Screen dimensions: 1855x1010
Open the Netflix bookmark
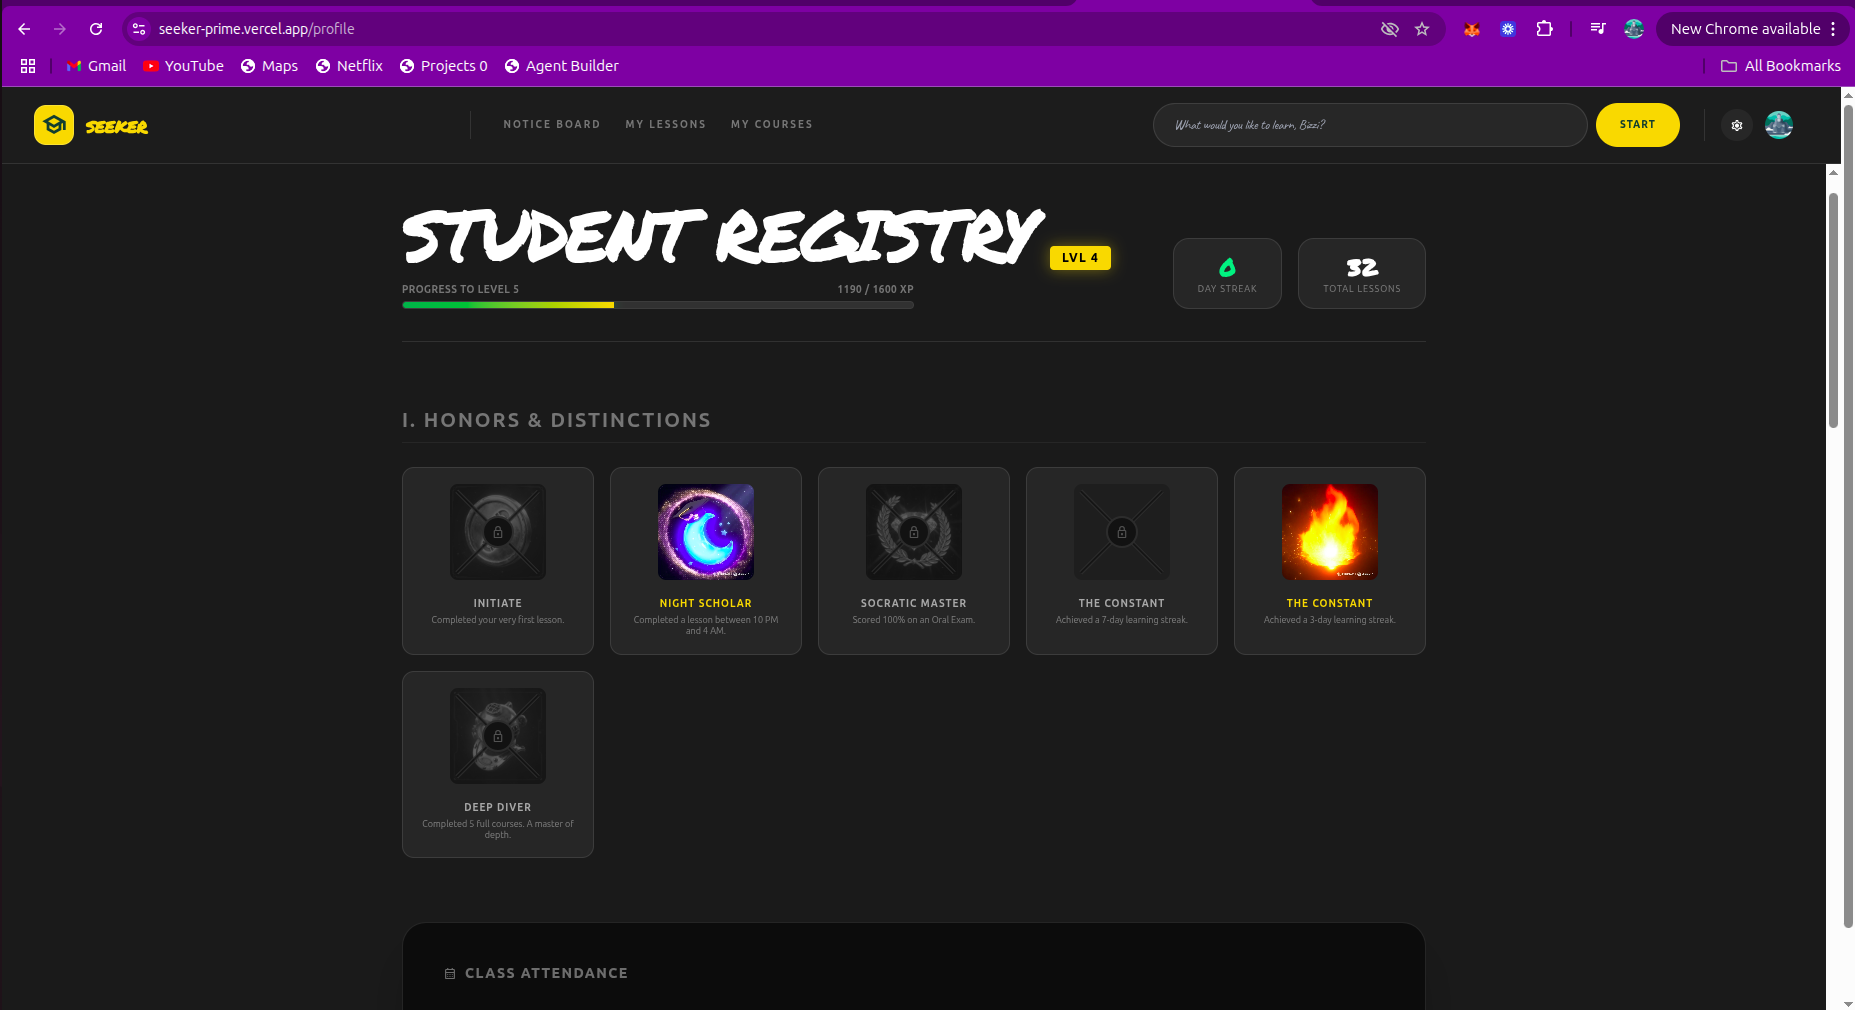coord(349,66)
